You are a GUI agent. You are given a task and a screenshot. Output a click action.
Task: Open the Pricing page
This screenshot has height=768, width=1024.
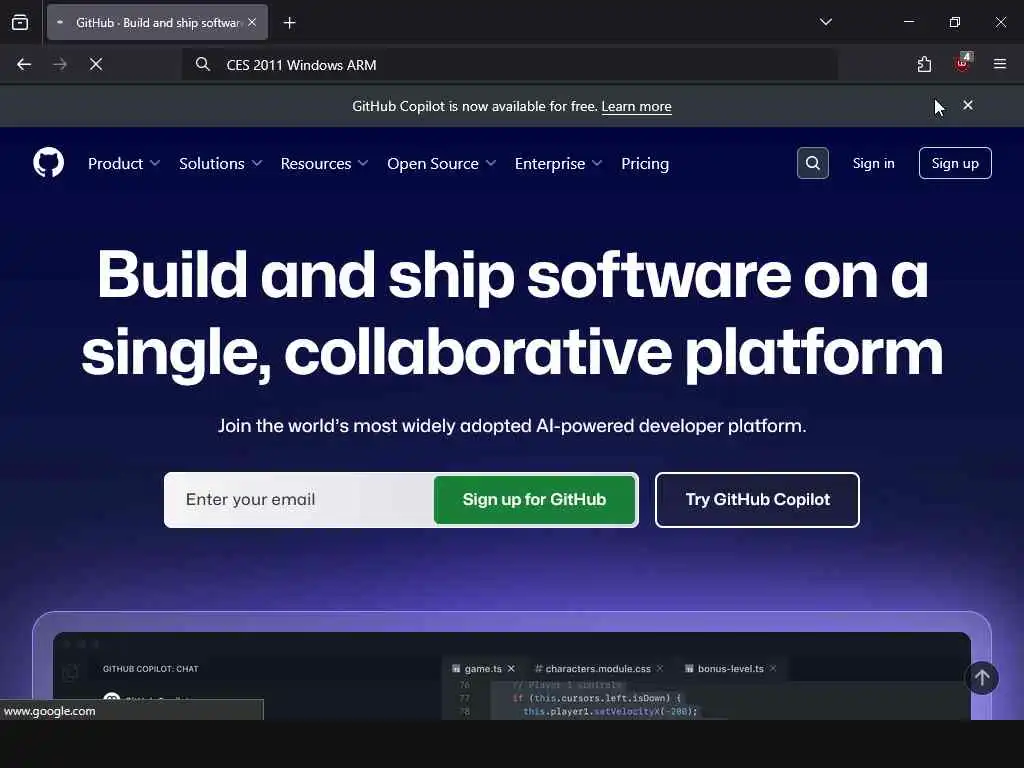645,163
